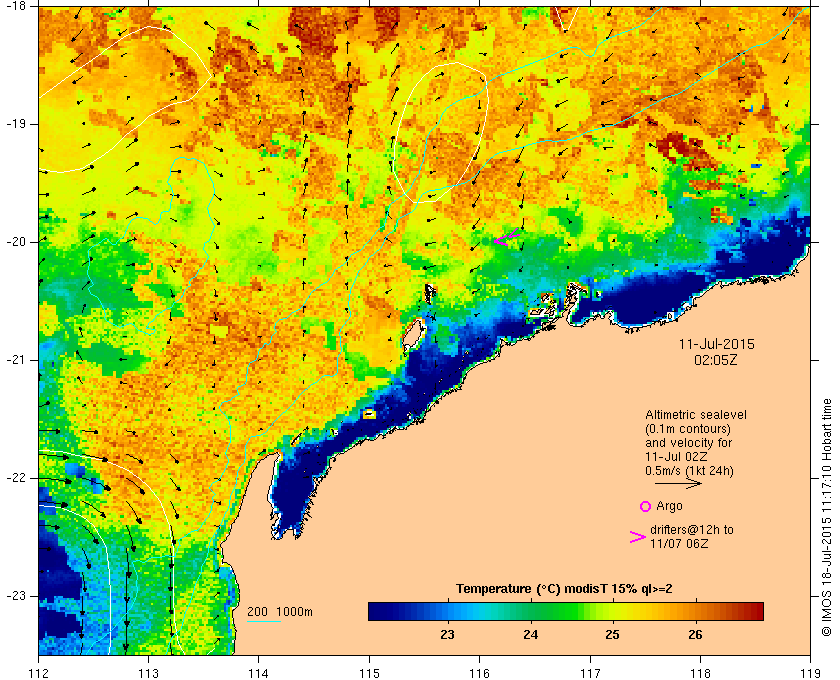Click the magenta drifter chevron in legend
Image resolution: width=840 pixels, height=680 pixels.
coord(638,537)
